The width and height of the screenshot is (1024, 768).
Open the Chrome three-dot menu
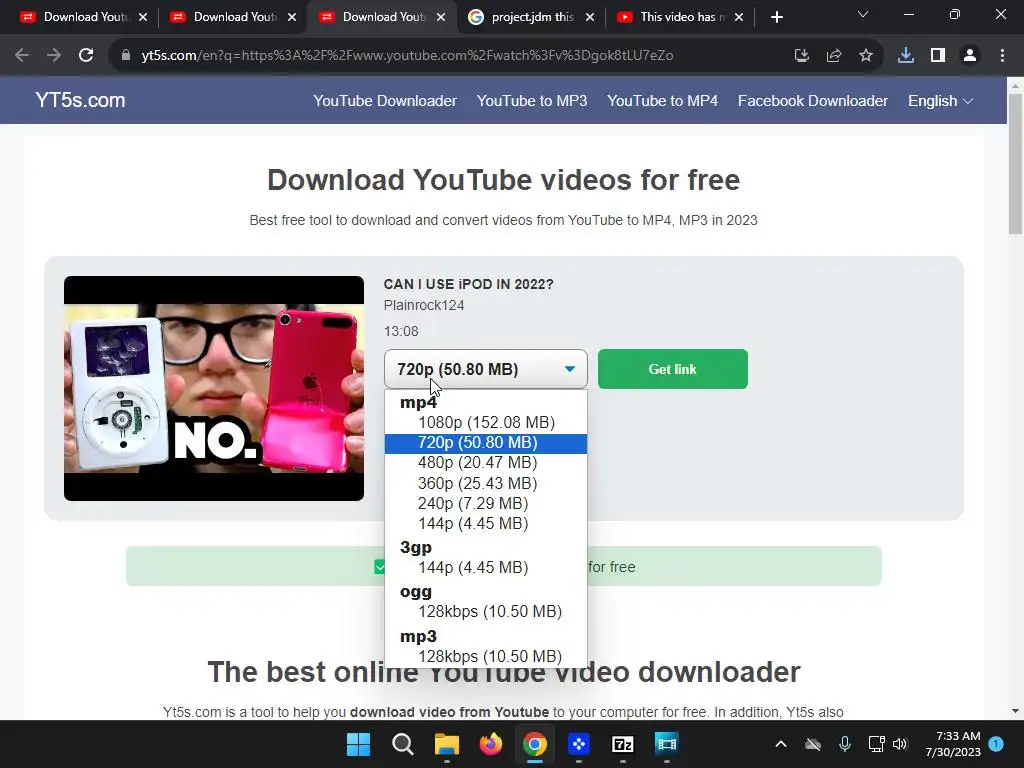pos(1002,56)
